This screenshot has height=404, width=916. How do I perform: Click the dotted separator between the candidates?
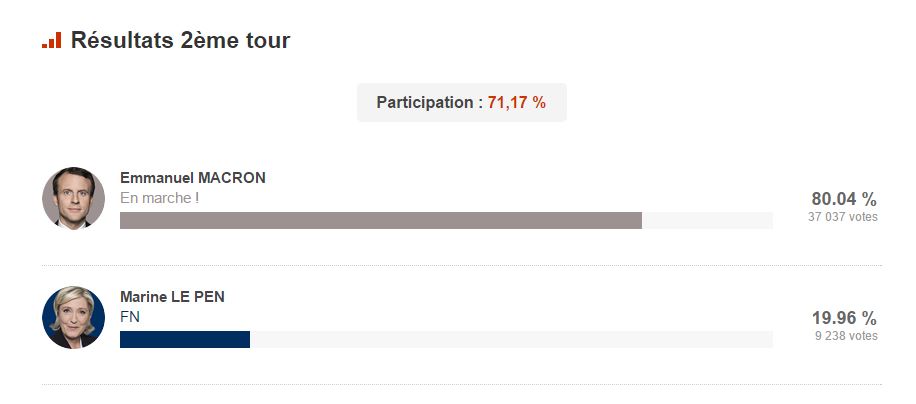click(x=461, y=265)
